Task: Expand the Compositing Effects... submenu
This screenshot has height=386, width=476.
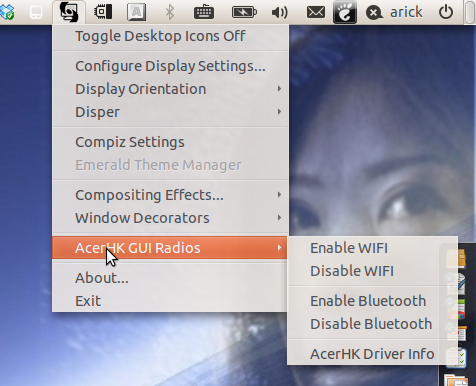Action: point(171,195)
